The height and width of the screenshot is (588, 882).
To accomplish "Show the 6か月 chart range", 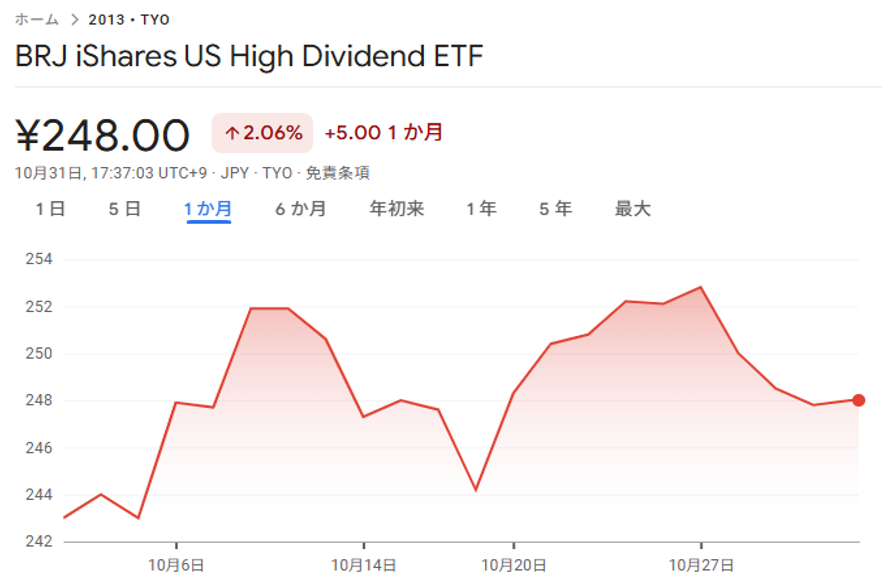I will (x=301, y=209).
